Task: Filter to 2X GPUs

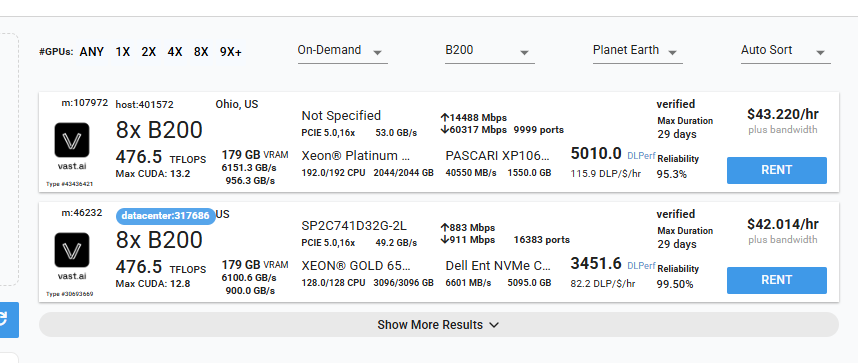Action: (148, 52)
